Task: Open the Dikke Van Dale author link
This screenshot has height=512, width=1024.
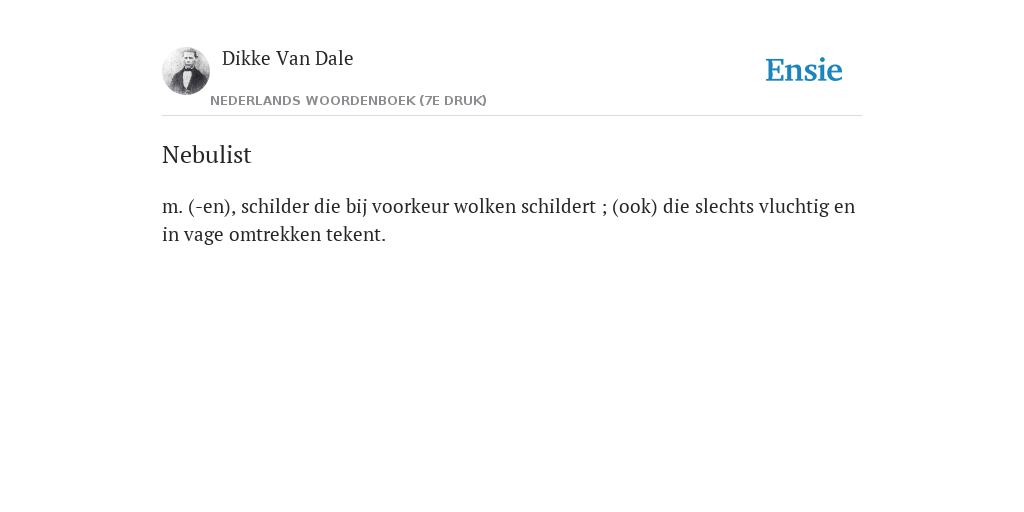Action: (287, 58)
